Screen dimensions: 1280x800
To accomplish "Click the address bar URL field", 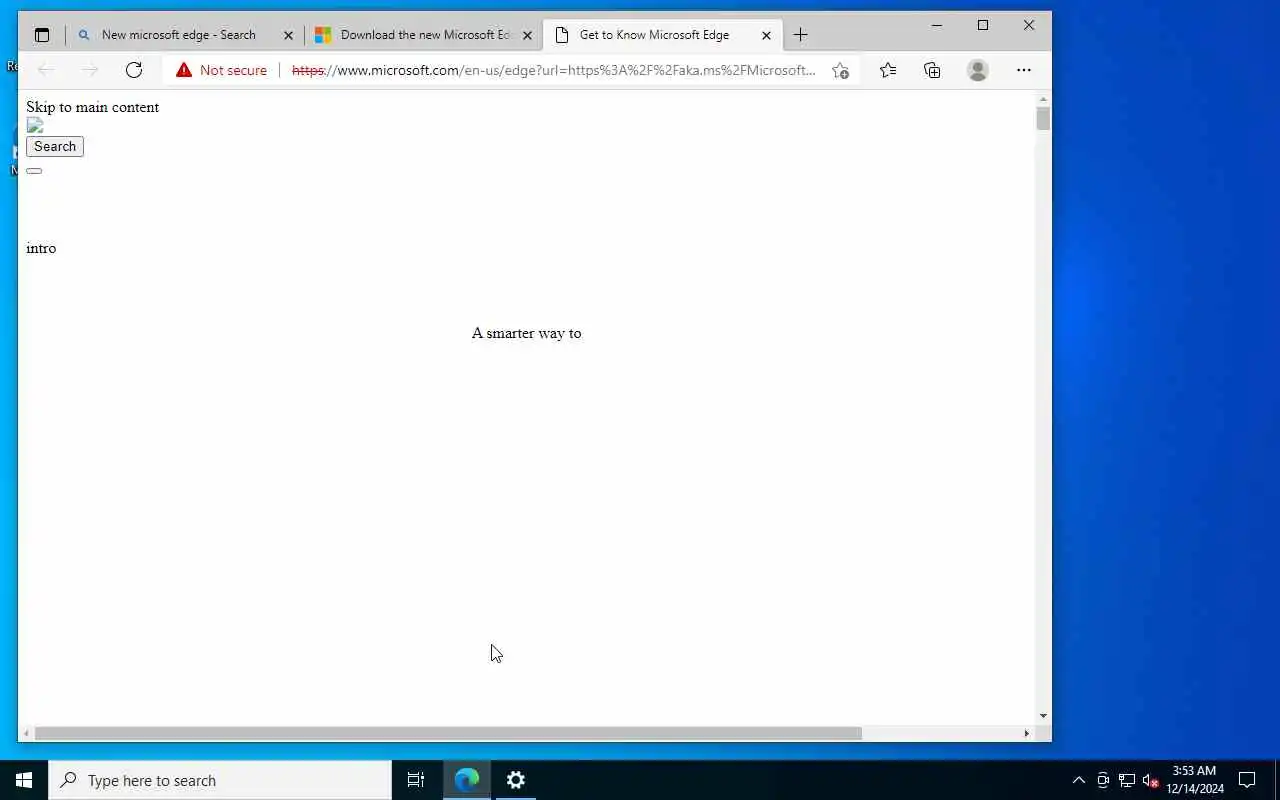I will coord(554,70).
